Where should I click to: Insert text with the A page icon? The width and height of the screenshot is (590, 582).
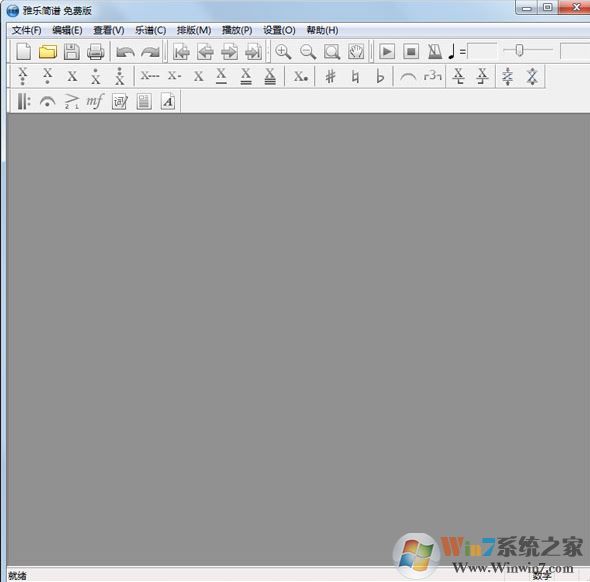(168, 102)
